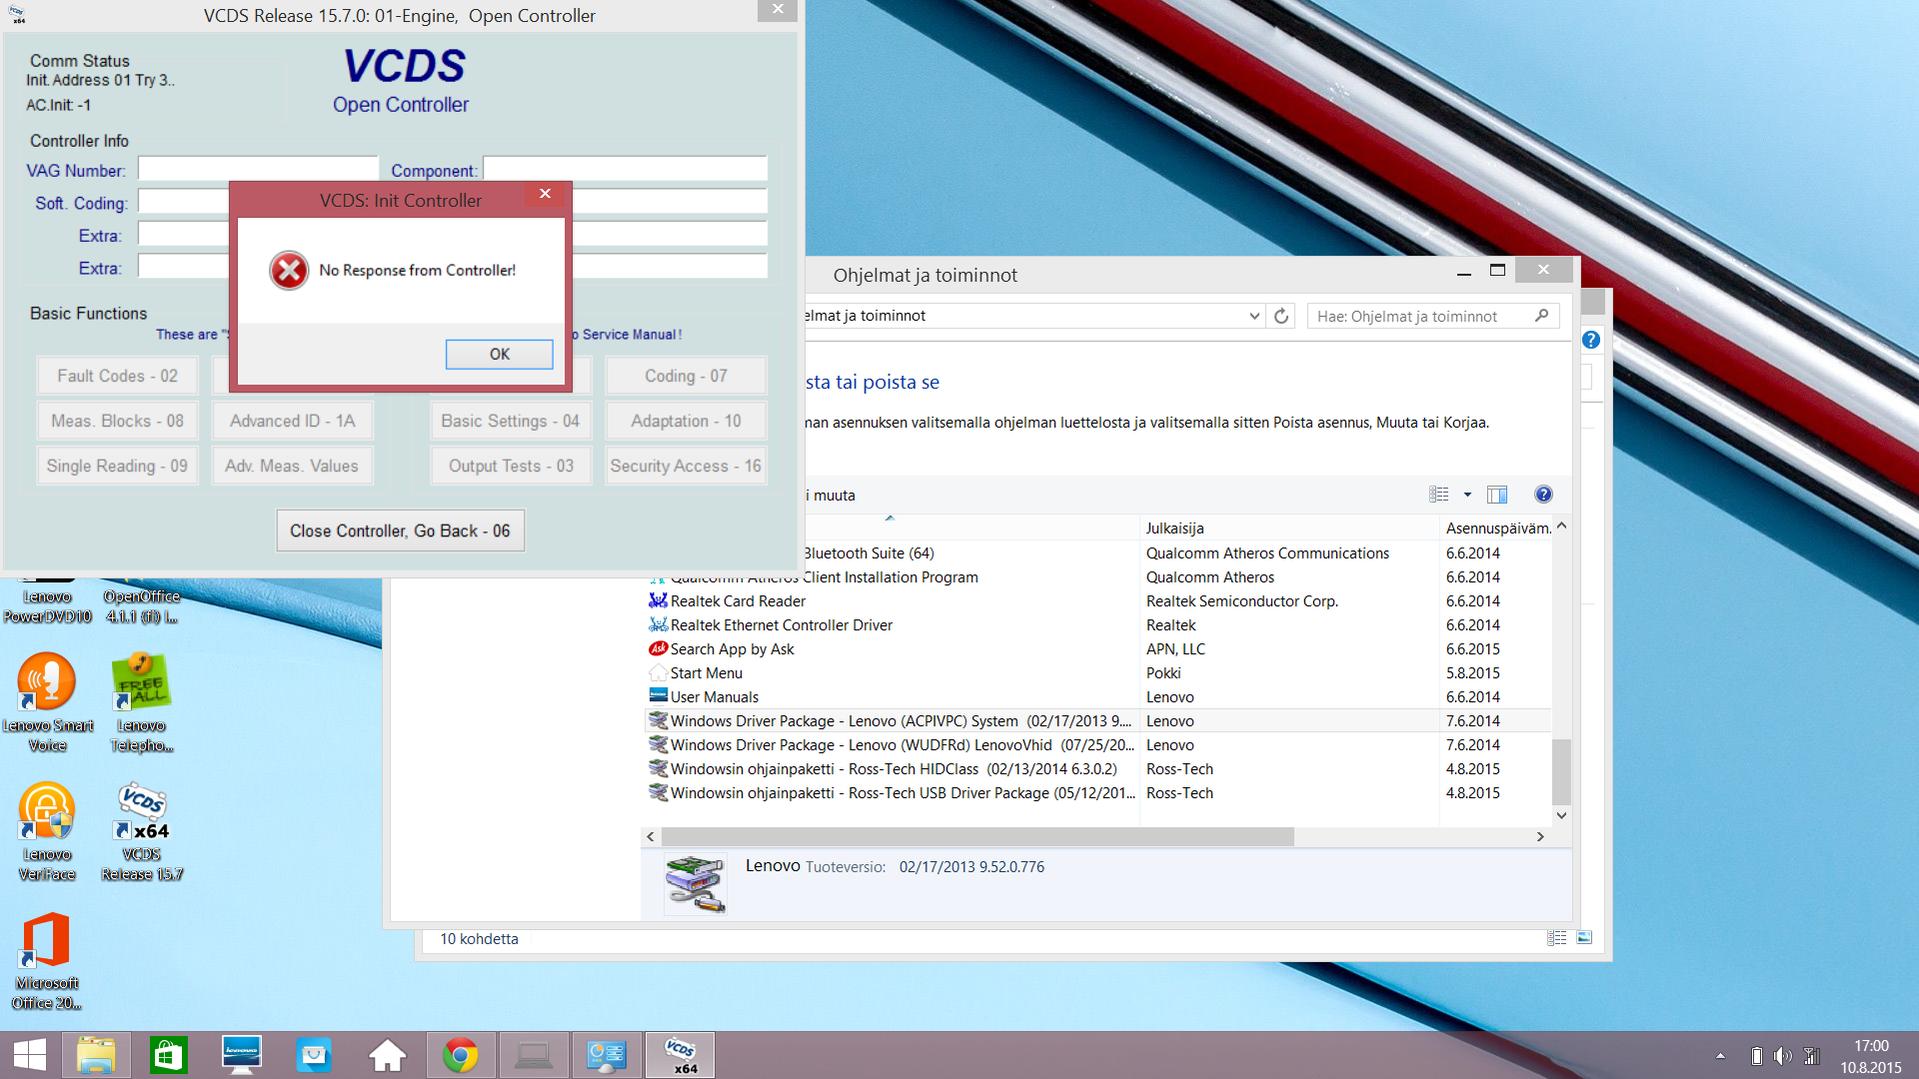This screenshot has height=1079, width=1919.
Task: Expand the address bar history dropdown
Action: tap(1254, 316)
